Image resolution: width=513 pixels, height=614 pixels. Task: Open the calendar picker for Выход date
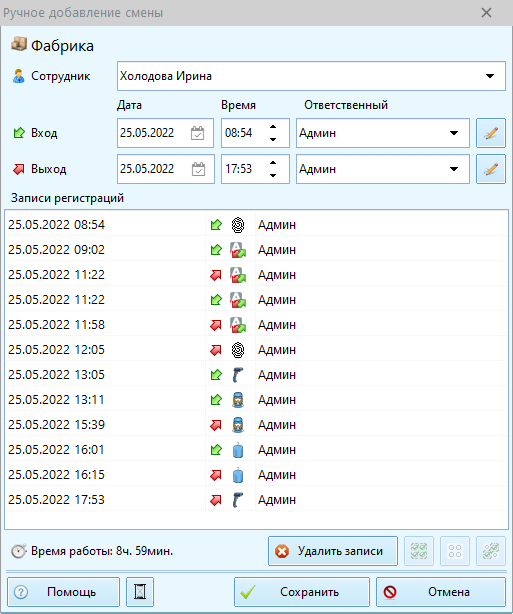(198, 169)
